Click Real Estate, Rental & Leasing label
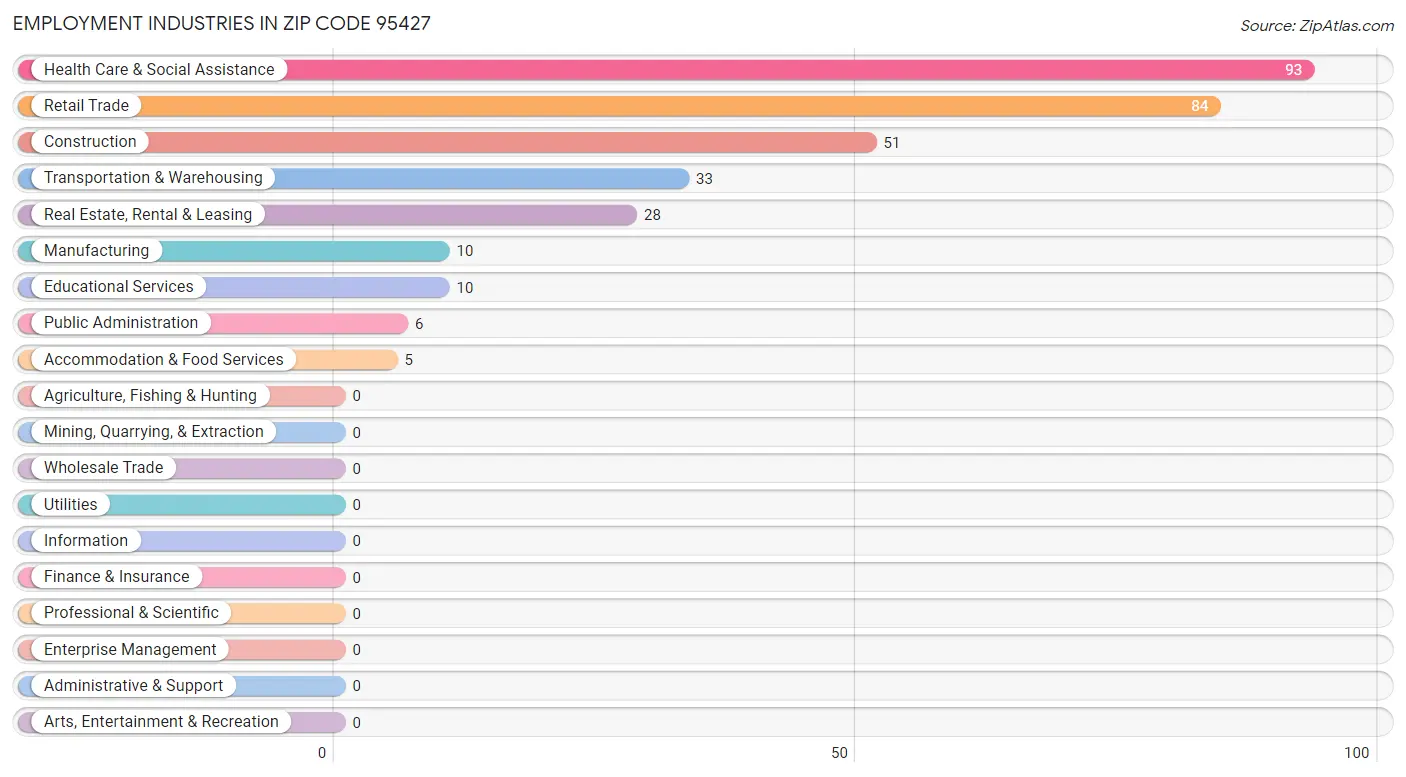 pos(148,214)
